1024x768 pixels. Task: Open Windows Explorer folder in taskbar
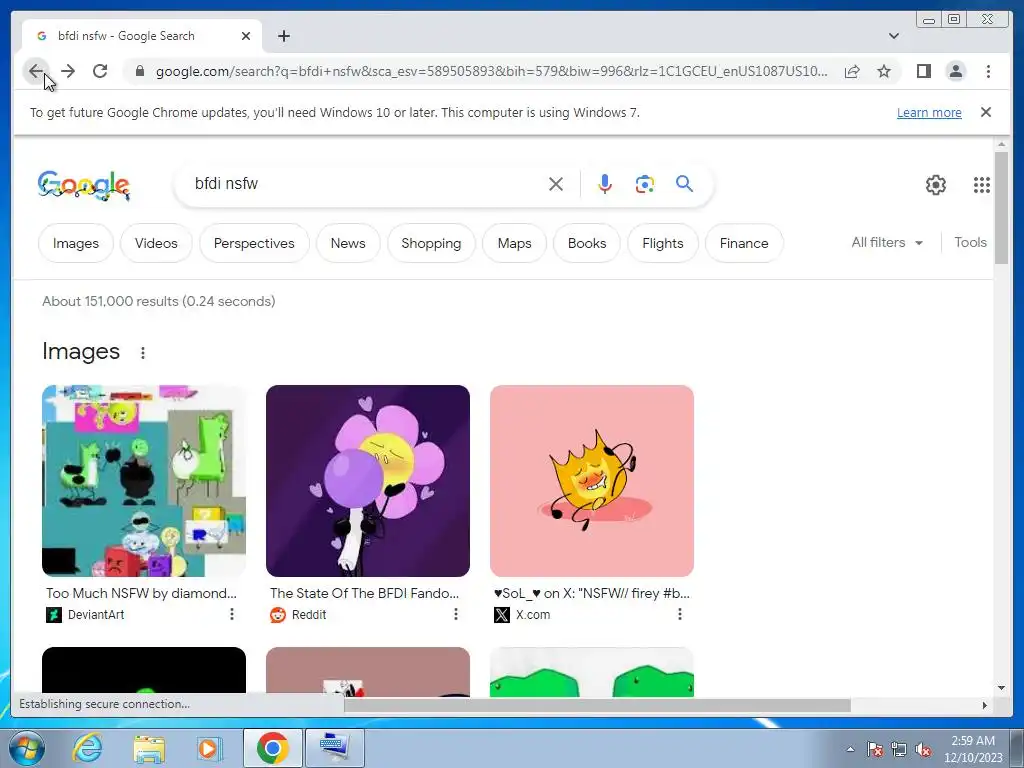click(x=149, y=748)
